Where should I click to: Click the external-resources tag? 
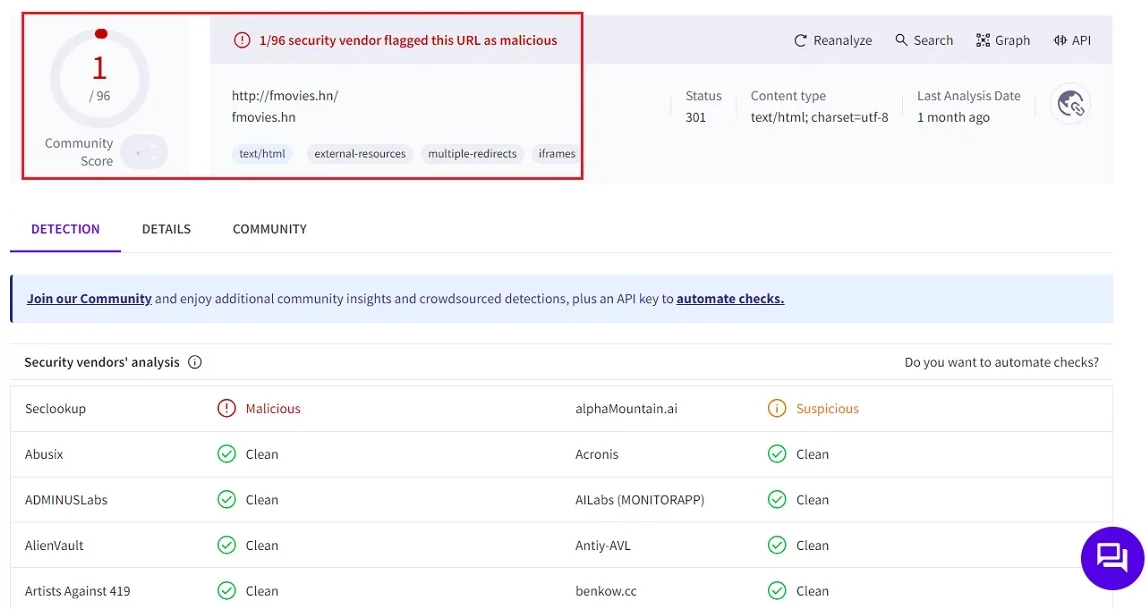[x=360, y=154]
